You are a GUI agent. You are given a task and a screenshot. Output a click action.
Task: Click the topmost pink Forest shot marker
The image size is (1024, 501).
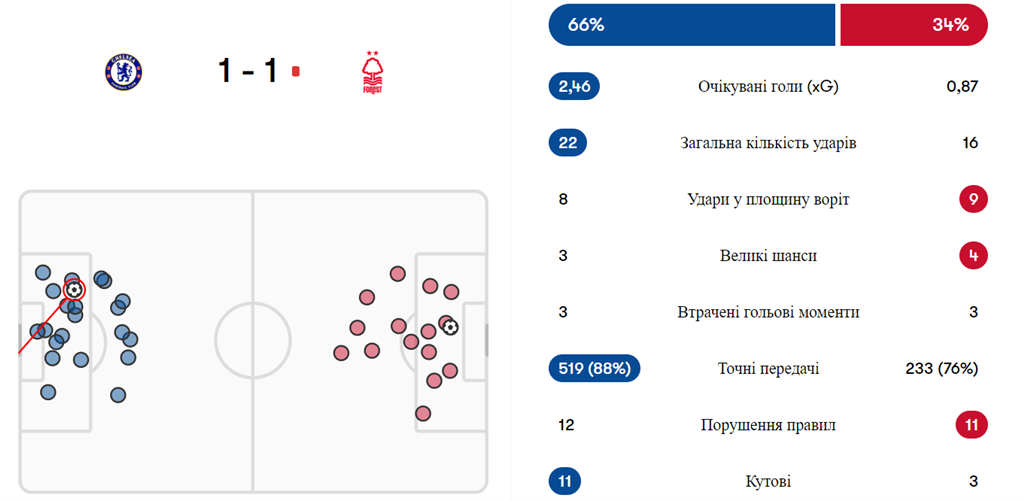click(x=397, y=273)
